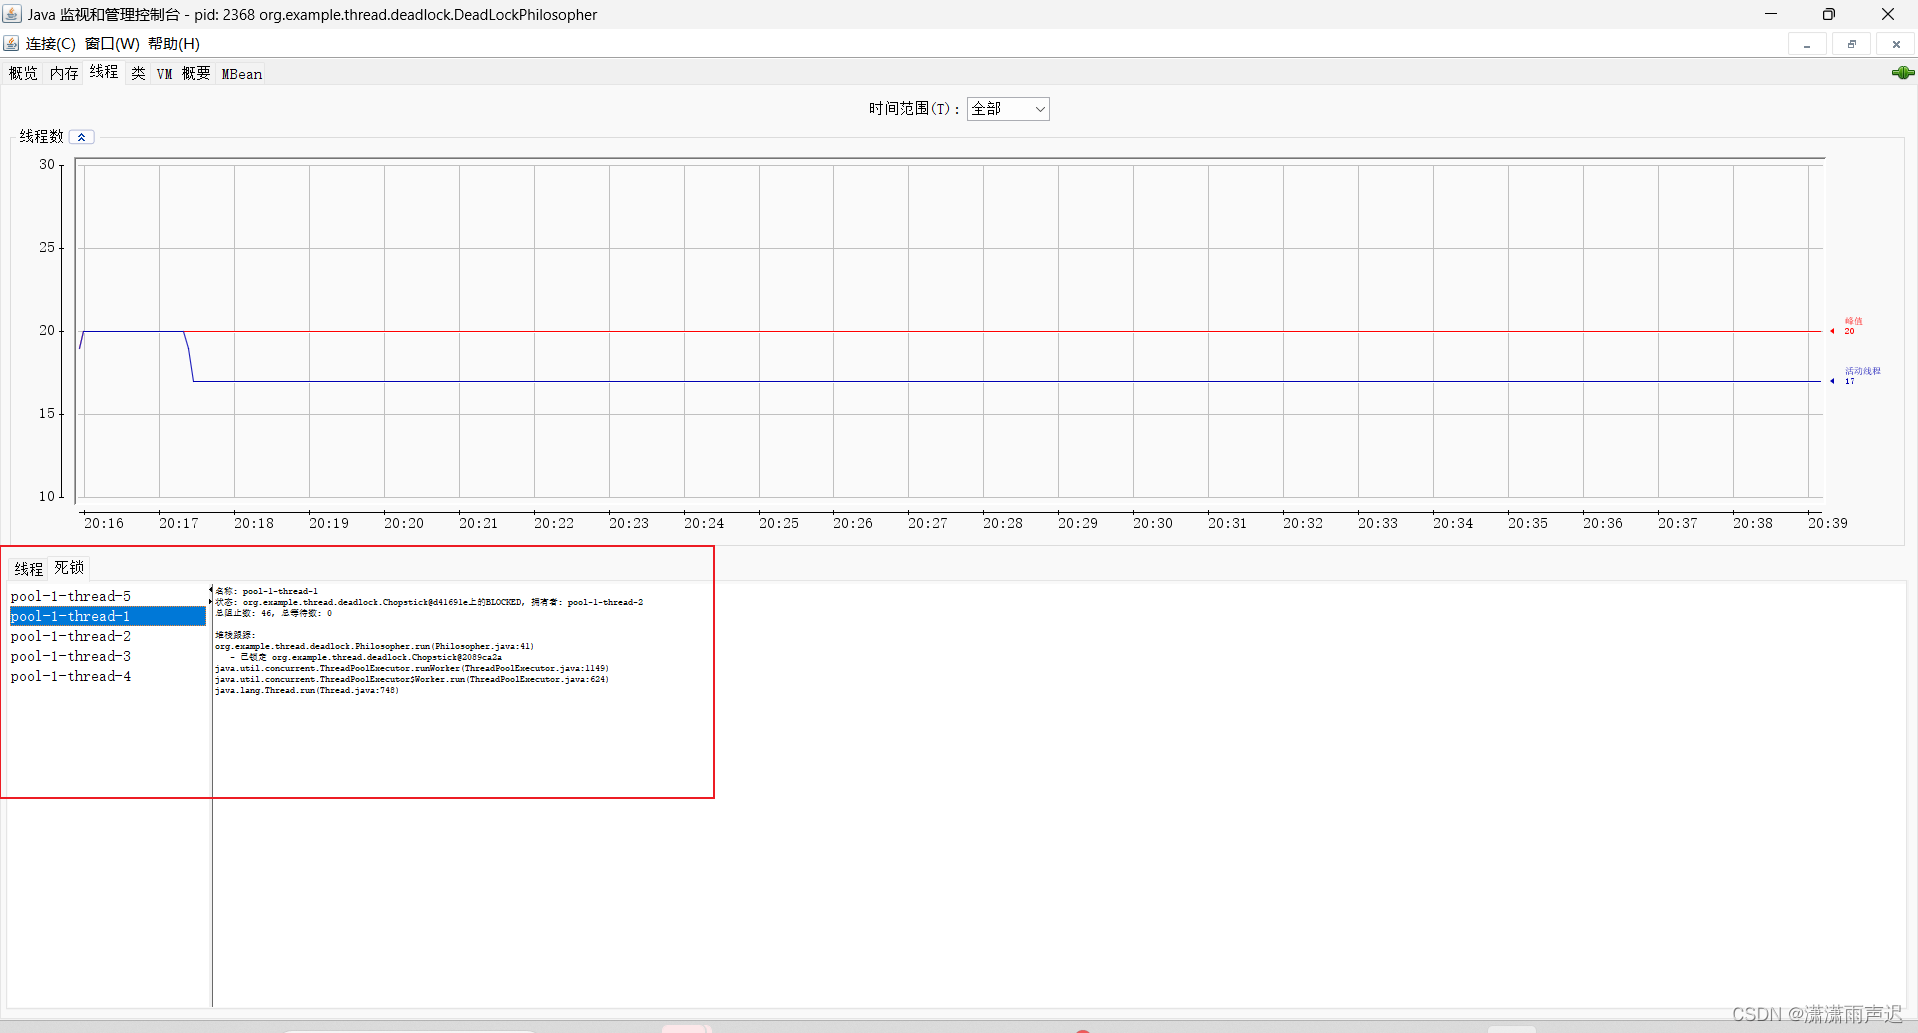Click the Thread.run(Thread.java:748) stack line
The width and height of the screenshot is (1918, 1033).
coord(306,691)
